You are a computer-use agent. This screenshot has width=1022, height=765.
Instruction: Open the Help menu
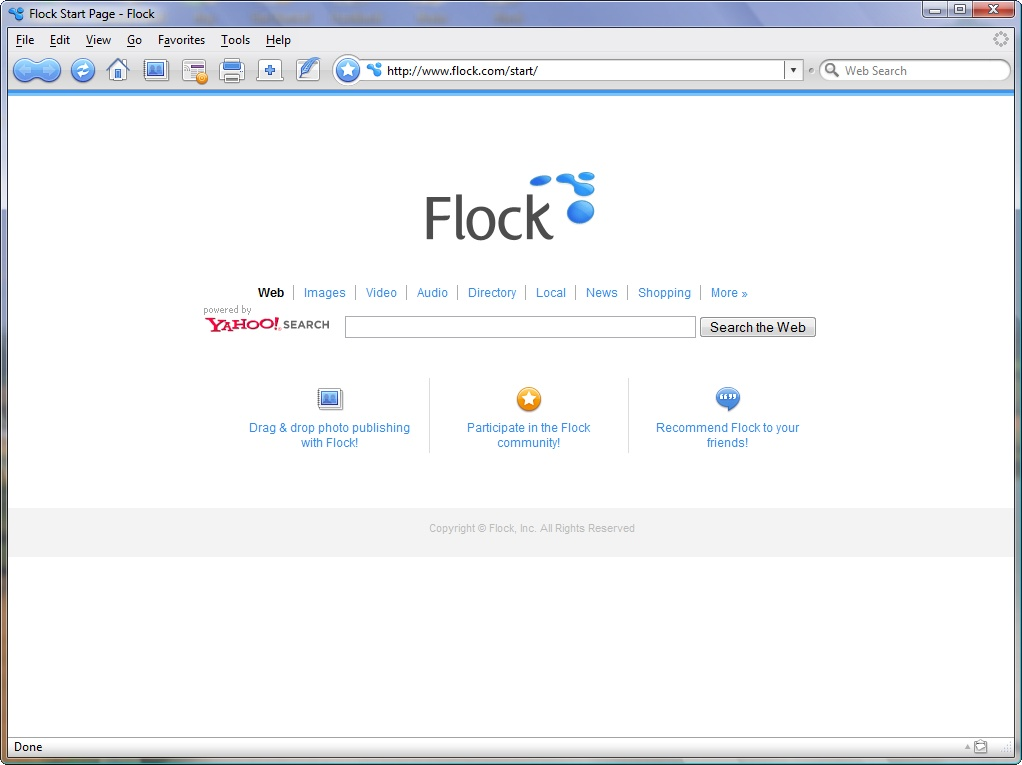tap(278, 40)
